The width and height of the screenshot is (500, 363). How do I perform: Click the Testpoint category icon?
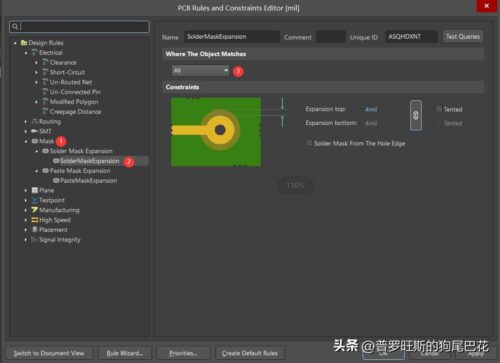coord(34,200)
